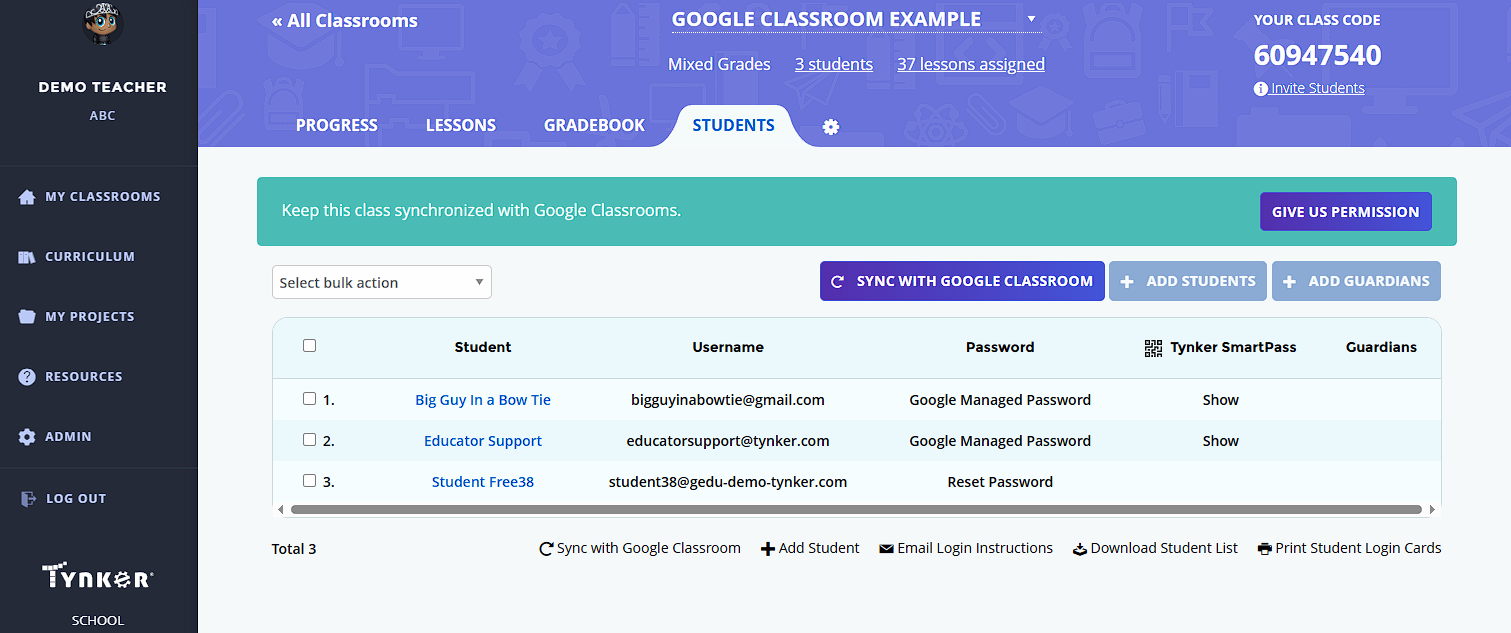
Task: Click the Username column header
Action: (x=728, y=347)
